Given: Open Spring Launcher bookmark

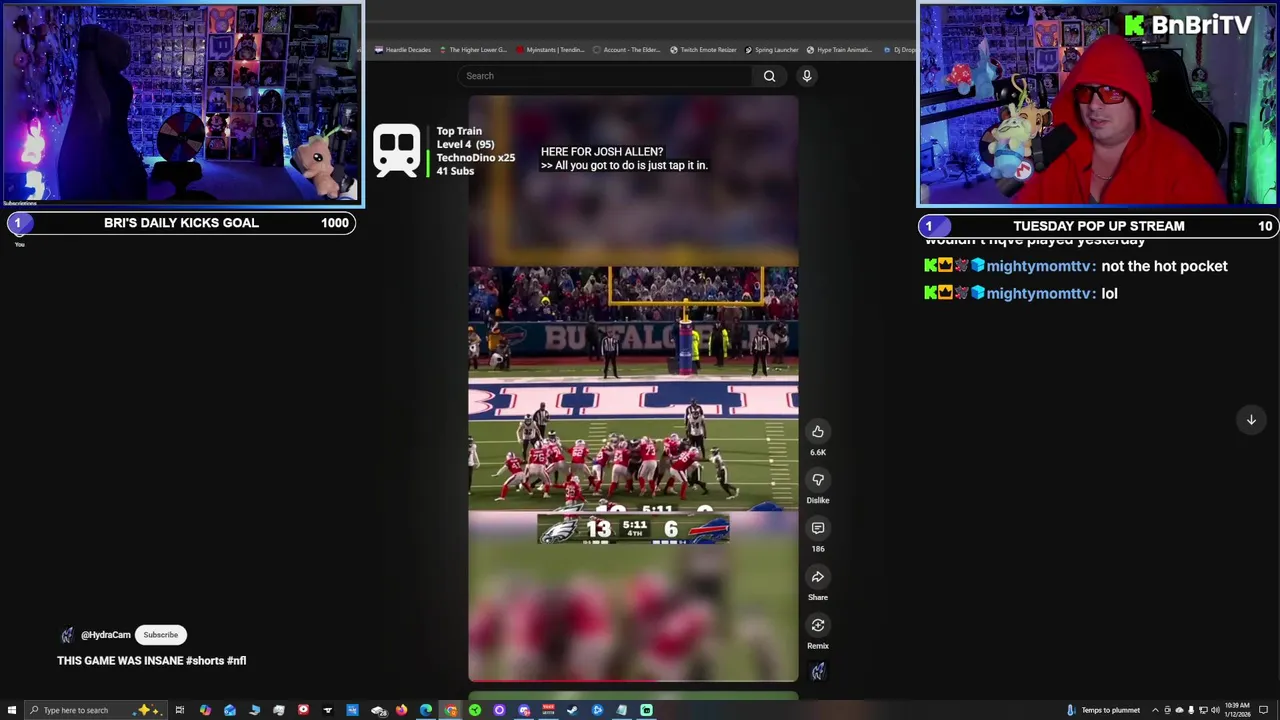Looking at the screenshot, I should tap(772, 50).
